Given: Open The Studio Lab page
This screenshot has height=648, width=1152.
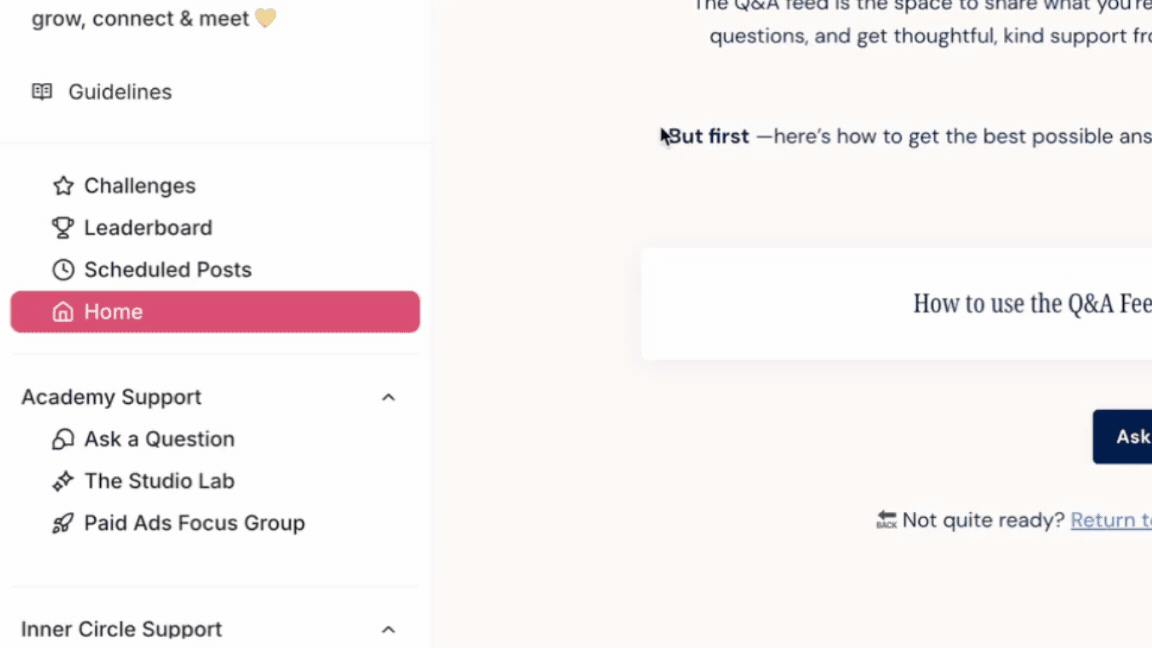Looking at the screenshot, I should click(159, 481).
